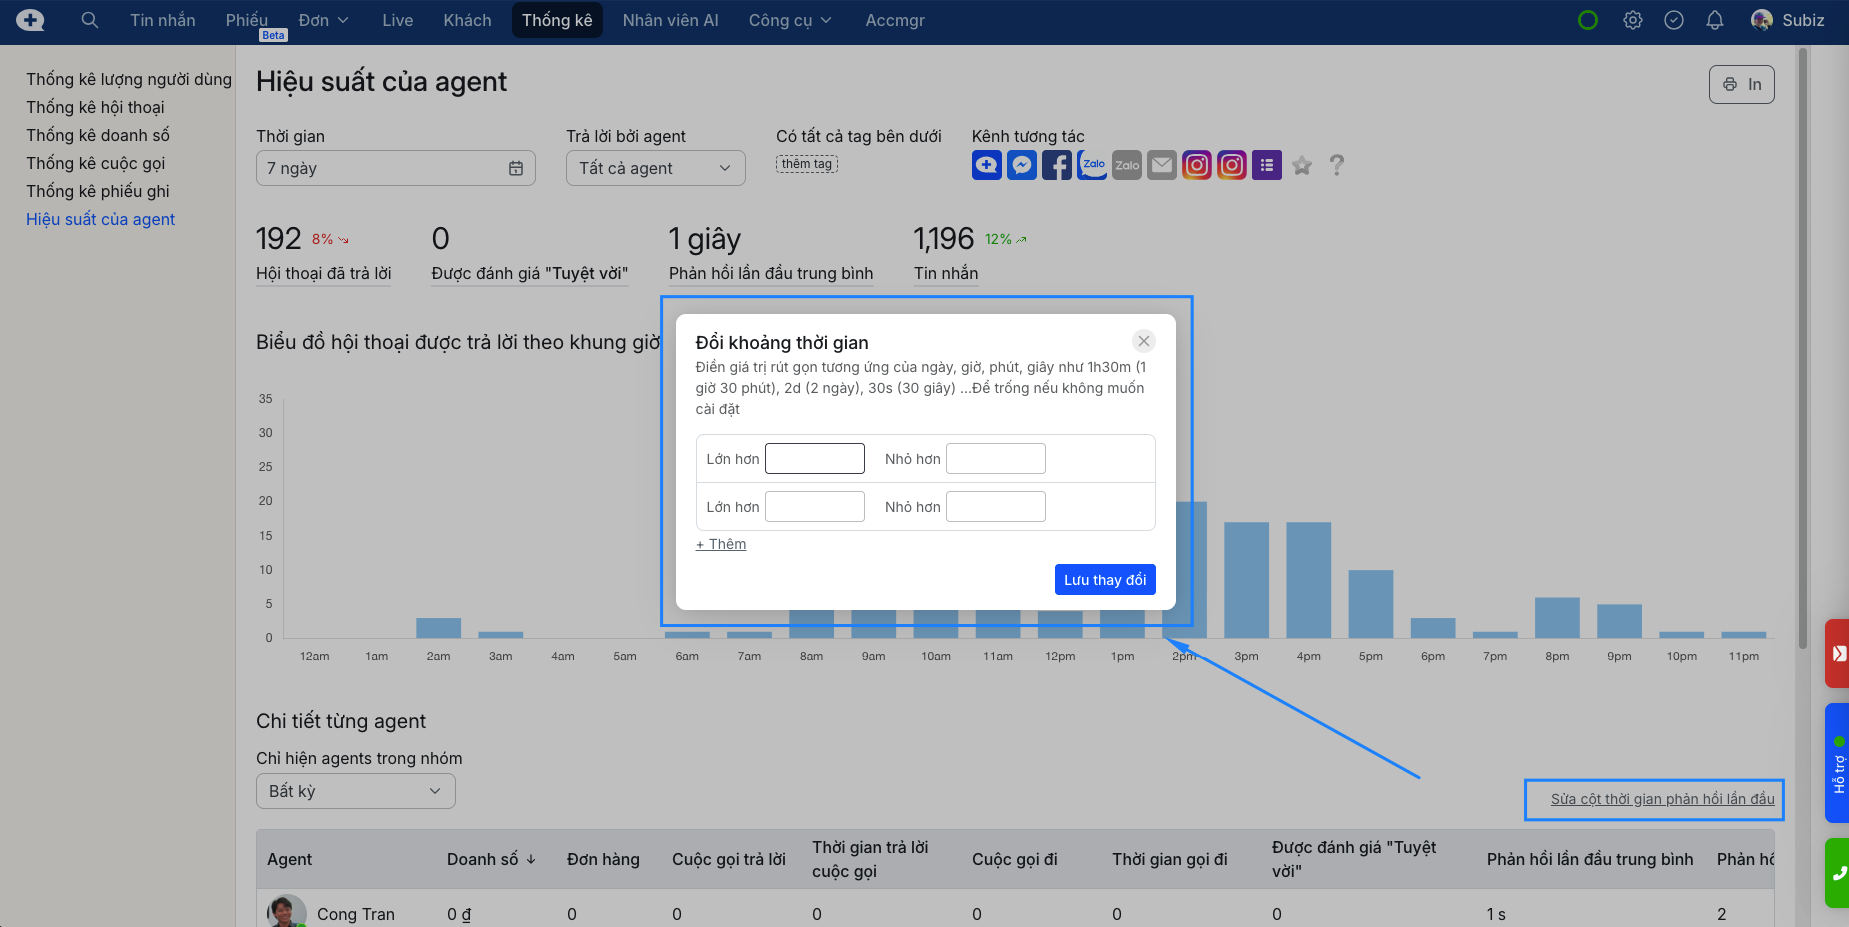The height and width of the screenshot is (927, 1849).
Task: Click the search magnifier icon
Action: pyautogui.click(x=89, y=20)
